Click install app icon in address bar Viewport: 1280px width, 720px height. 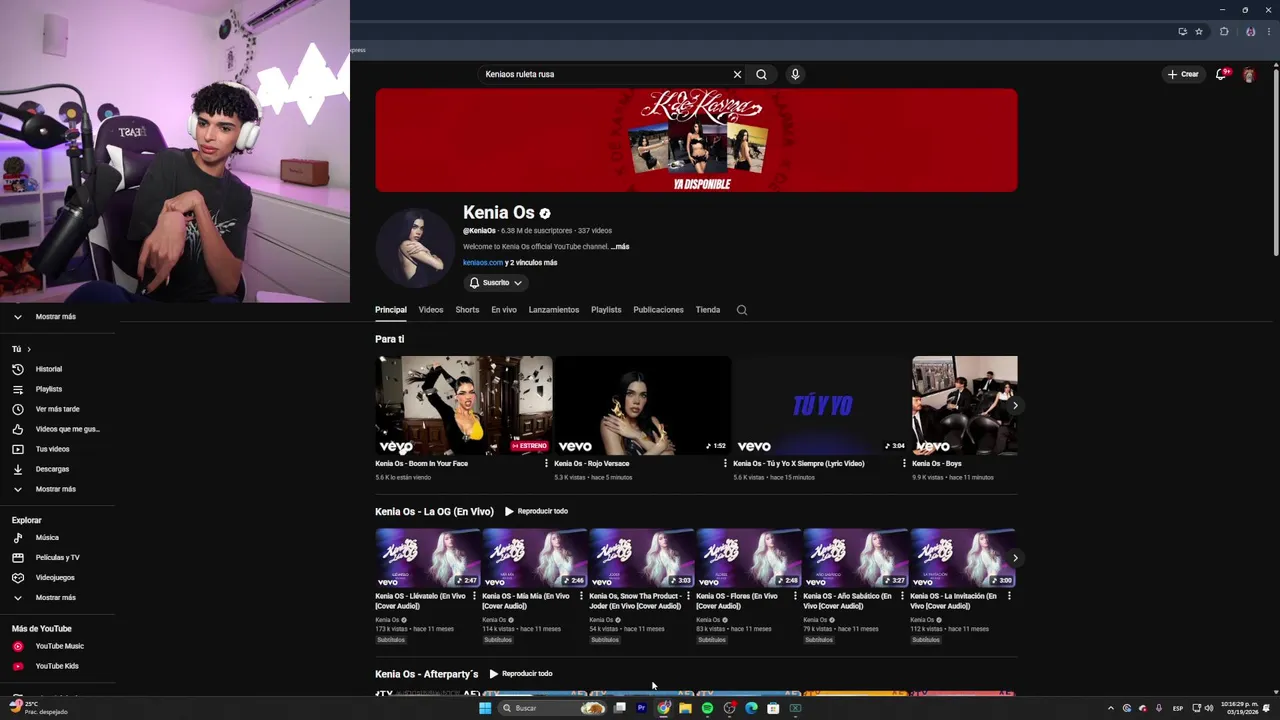click(x=1183, y=32)
